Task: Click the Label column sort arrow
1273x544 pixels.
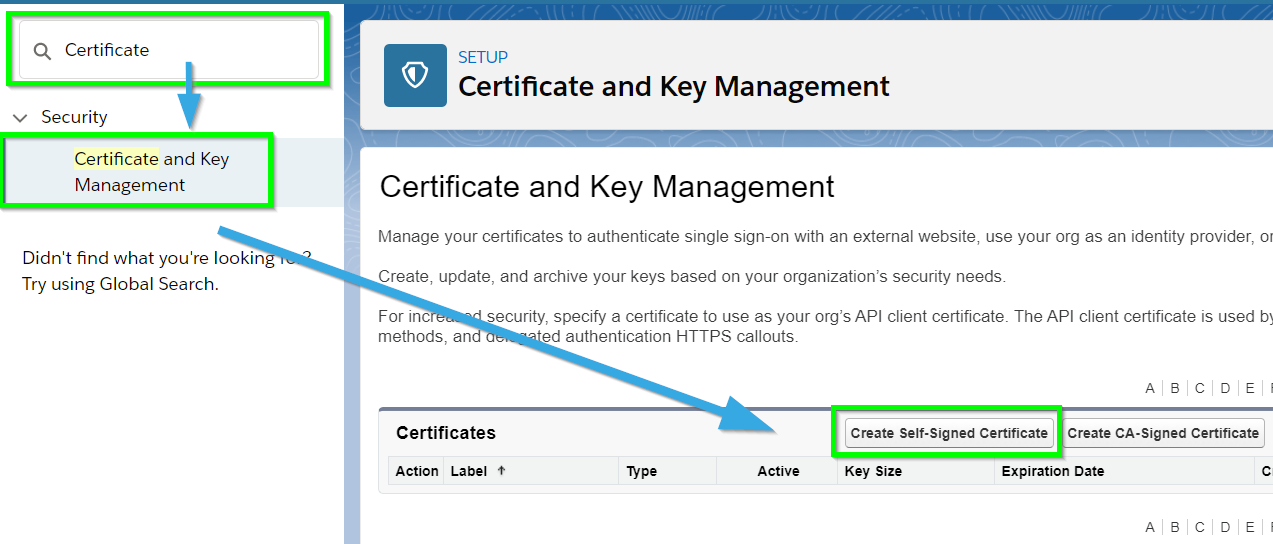Action: tap(501, 470)
